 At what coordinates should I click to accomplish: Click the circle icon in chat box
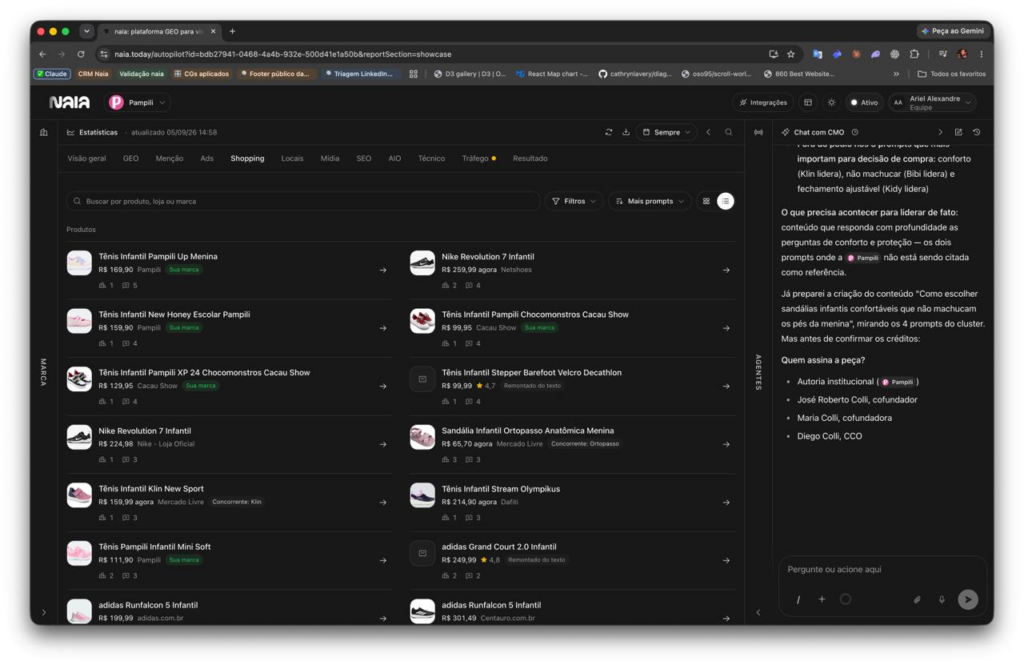846,599
